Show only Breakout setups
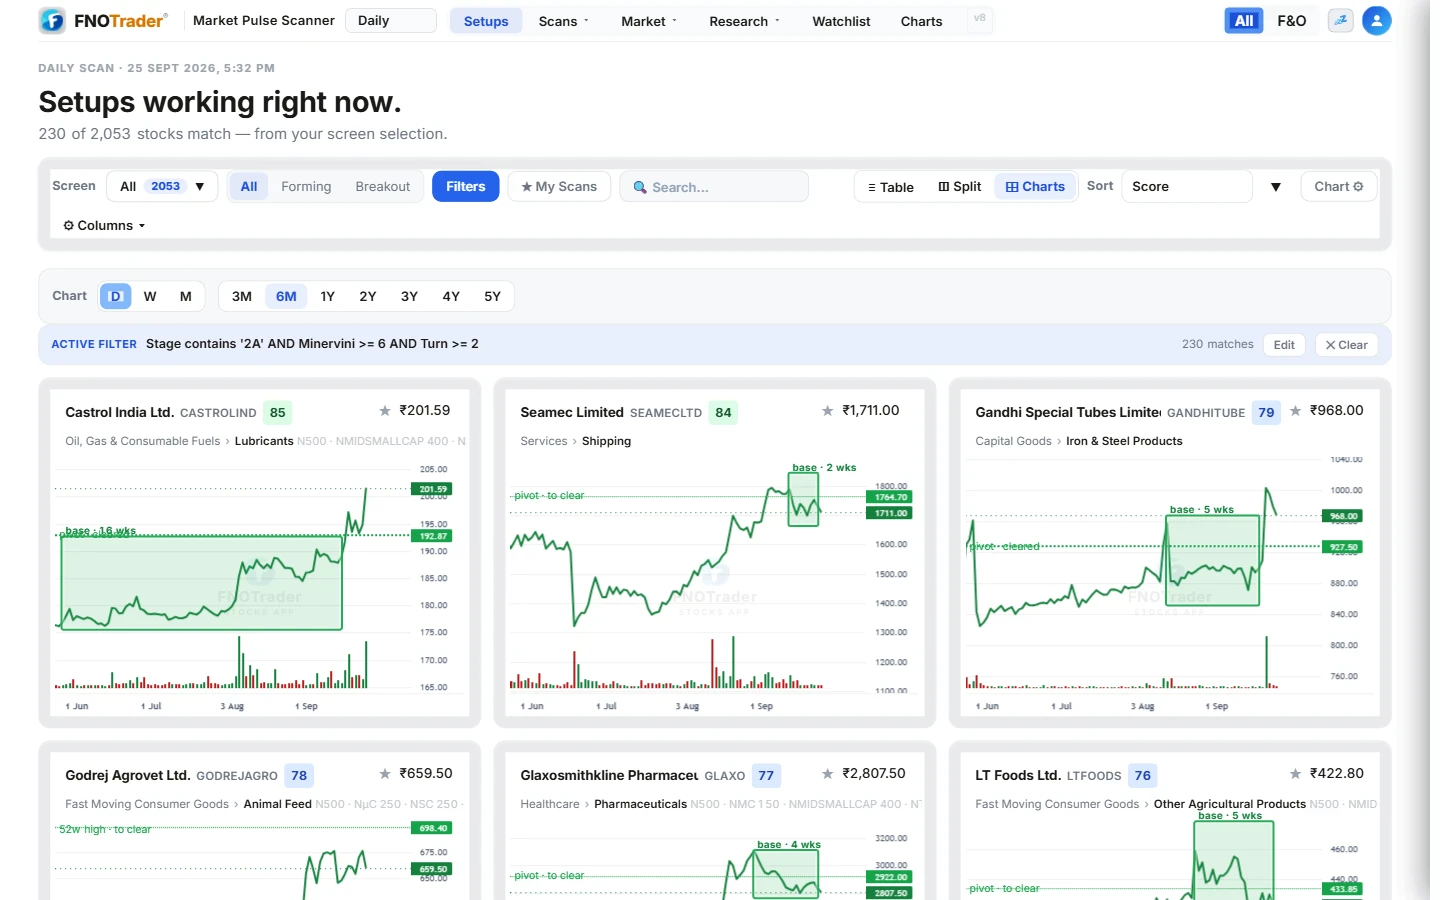This screenshot has height=900, width=1440. [x=383, y=187]
